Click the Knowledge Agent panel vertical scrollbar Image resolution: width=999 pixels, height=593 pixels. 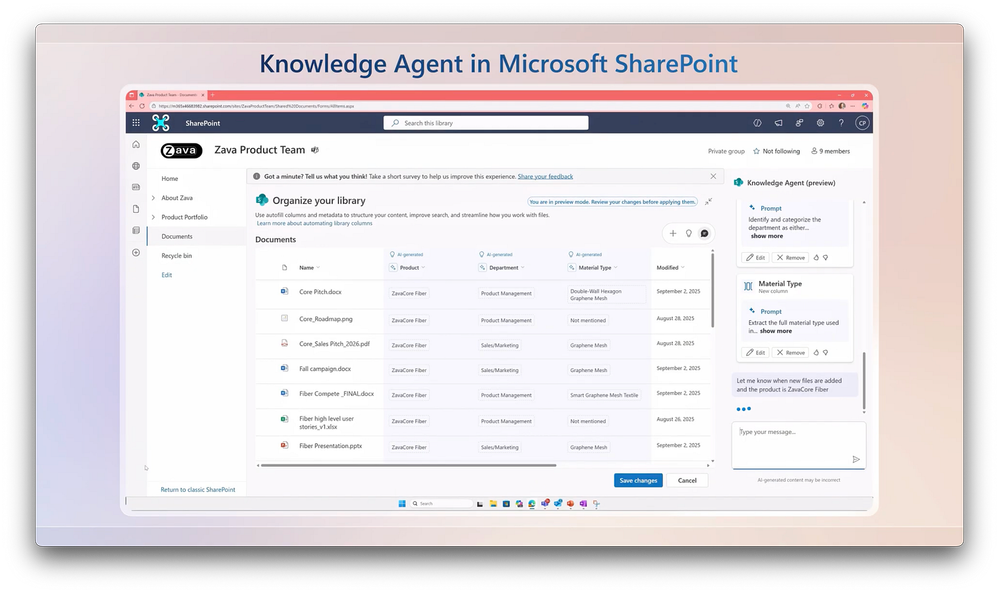(864, 380)
